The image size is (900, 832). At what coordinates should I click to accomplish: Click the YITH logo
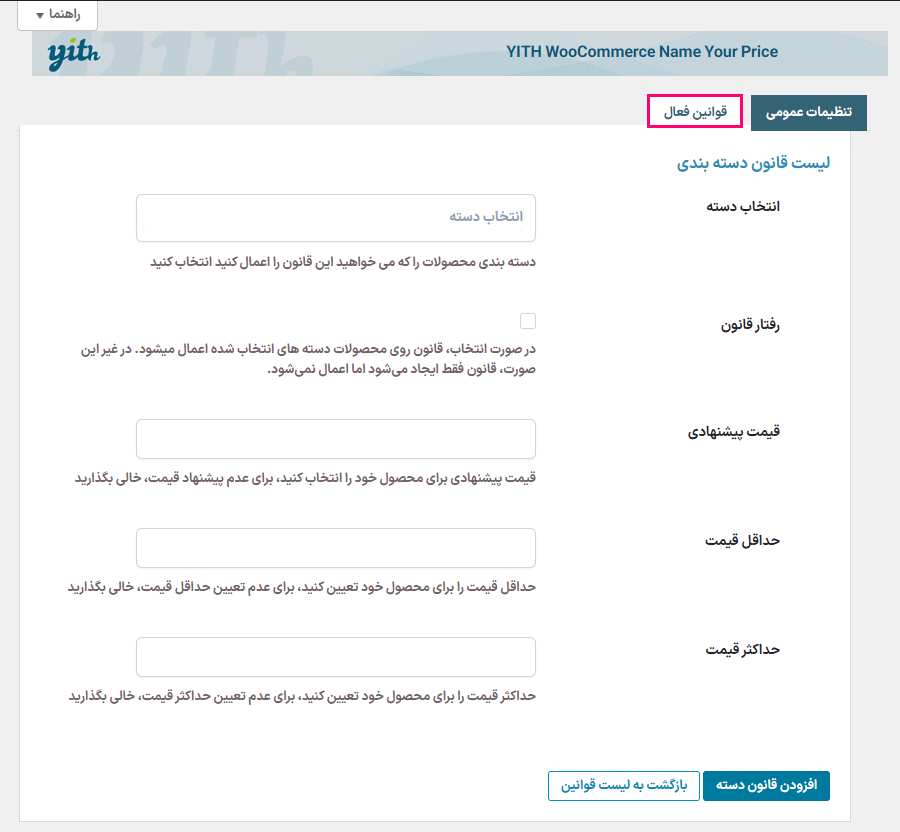pos(73,55)
